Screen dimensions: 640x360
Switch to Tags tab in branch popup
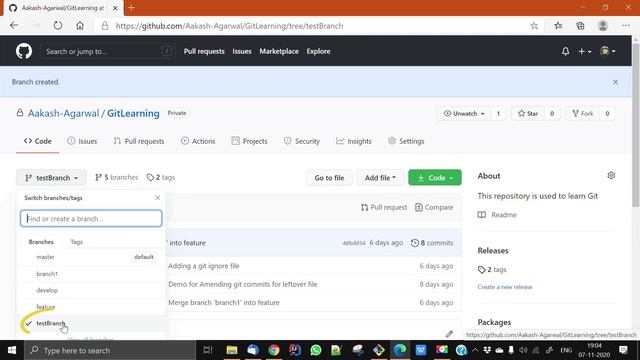tap(76, 242)
